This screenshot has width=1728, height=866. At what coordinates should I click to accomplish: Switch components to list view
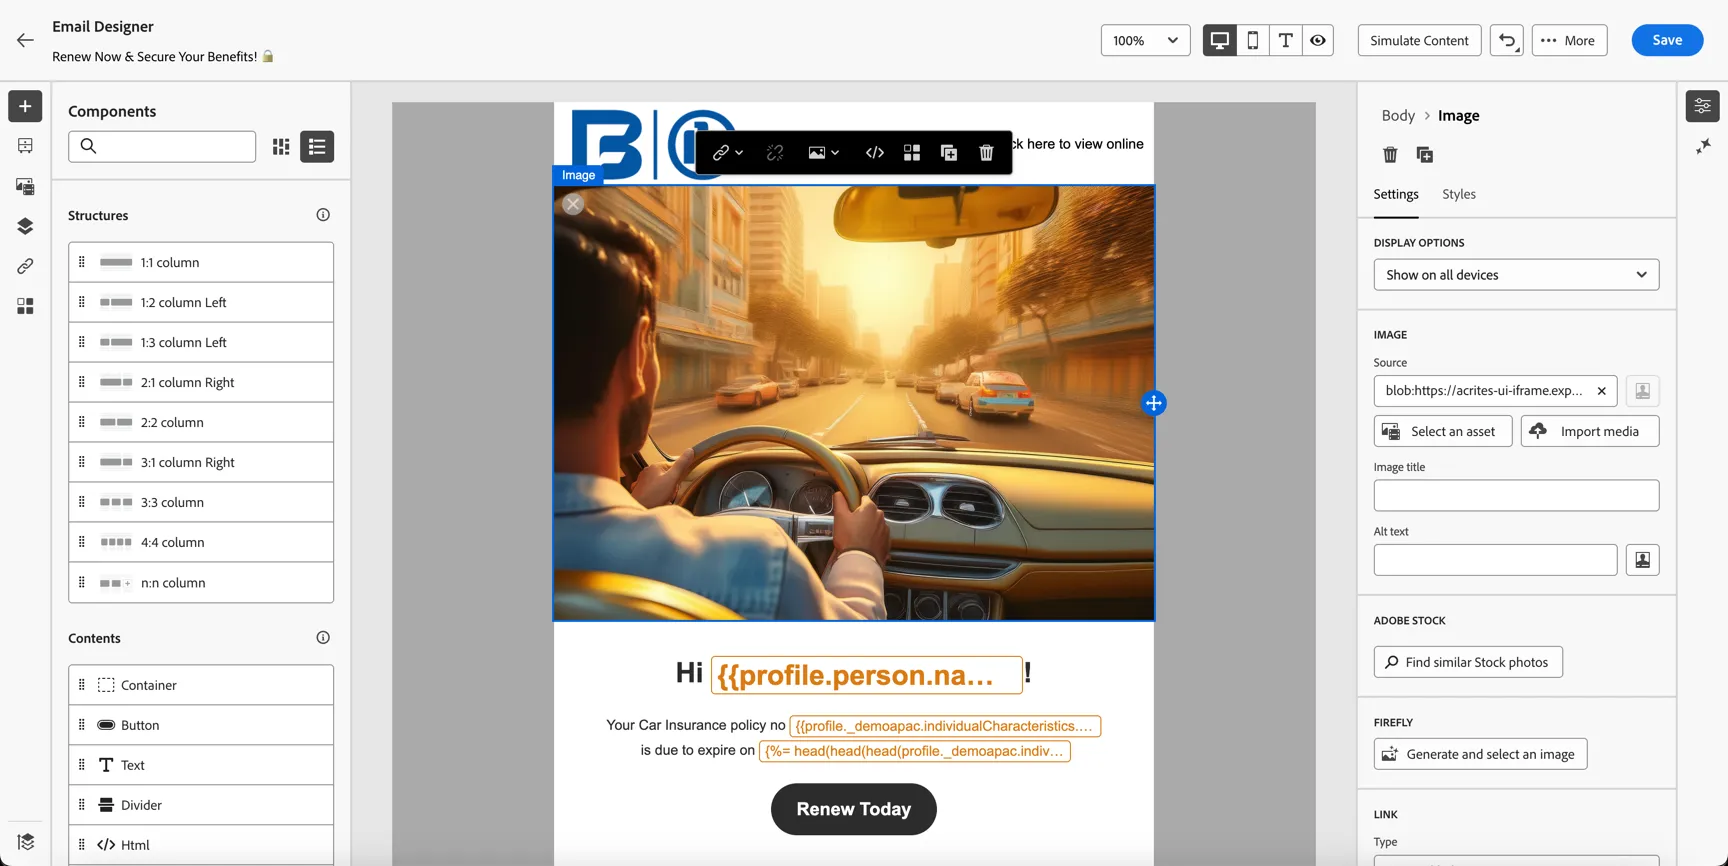click(317, 147)
